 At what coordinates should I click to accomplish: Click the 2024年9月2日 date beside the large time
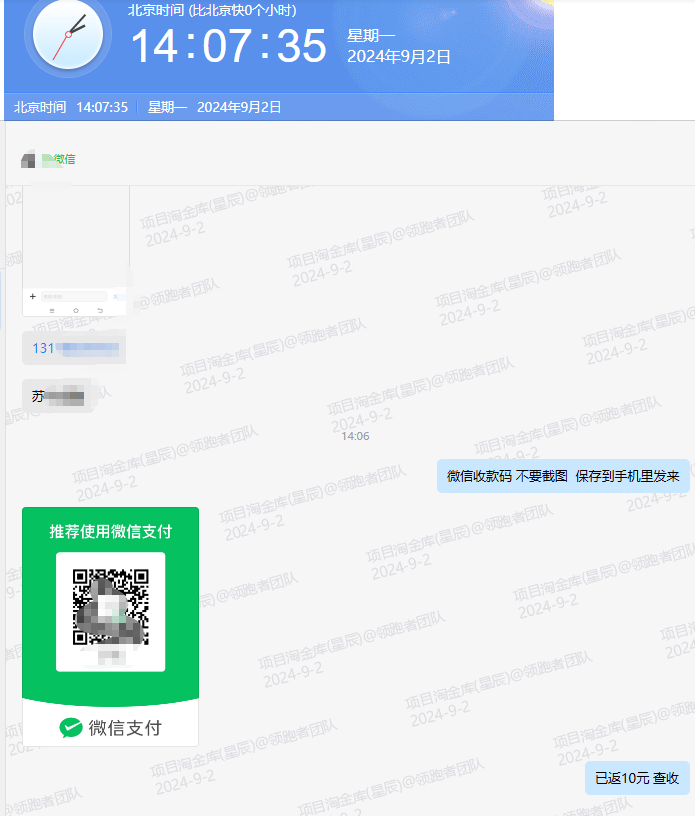pyautogui.click(x=399, y=56)
